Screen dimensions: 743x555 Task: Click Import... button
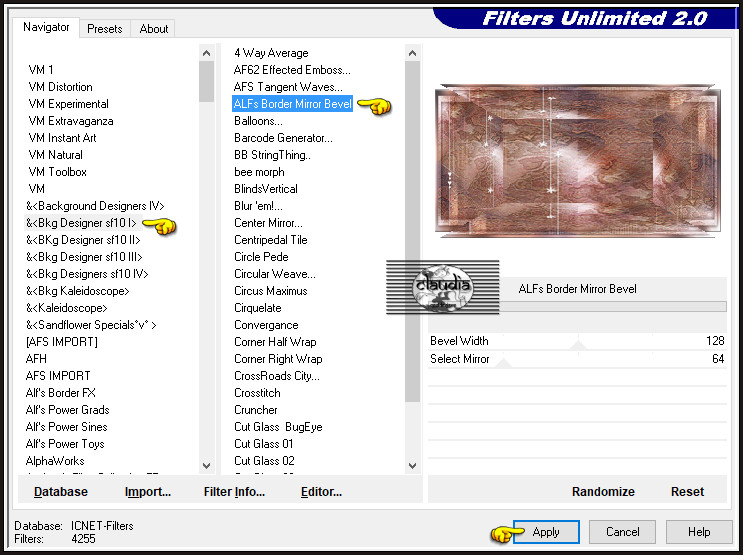pos(148,491)
